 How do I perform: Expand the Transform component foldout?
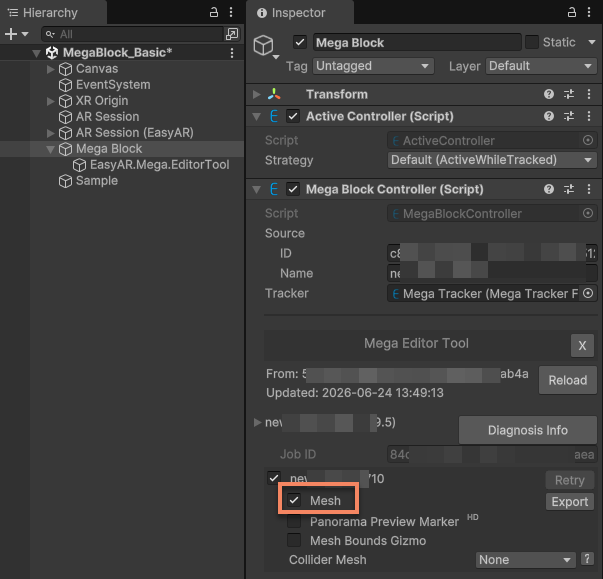[256, 94]
